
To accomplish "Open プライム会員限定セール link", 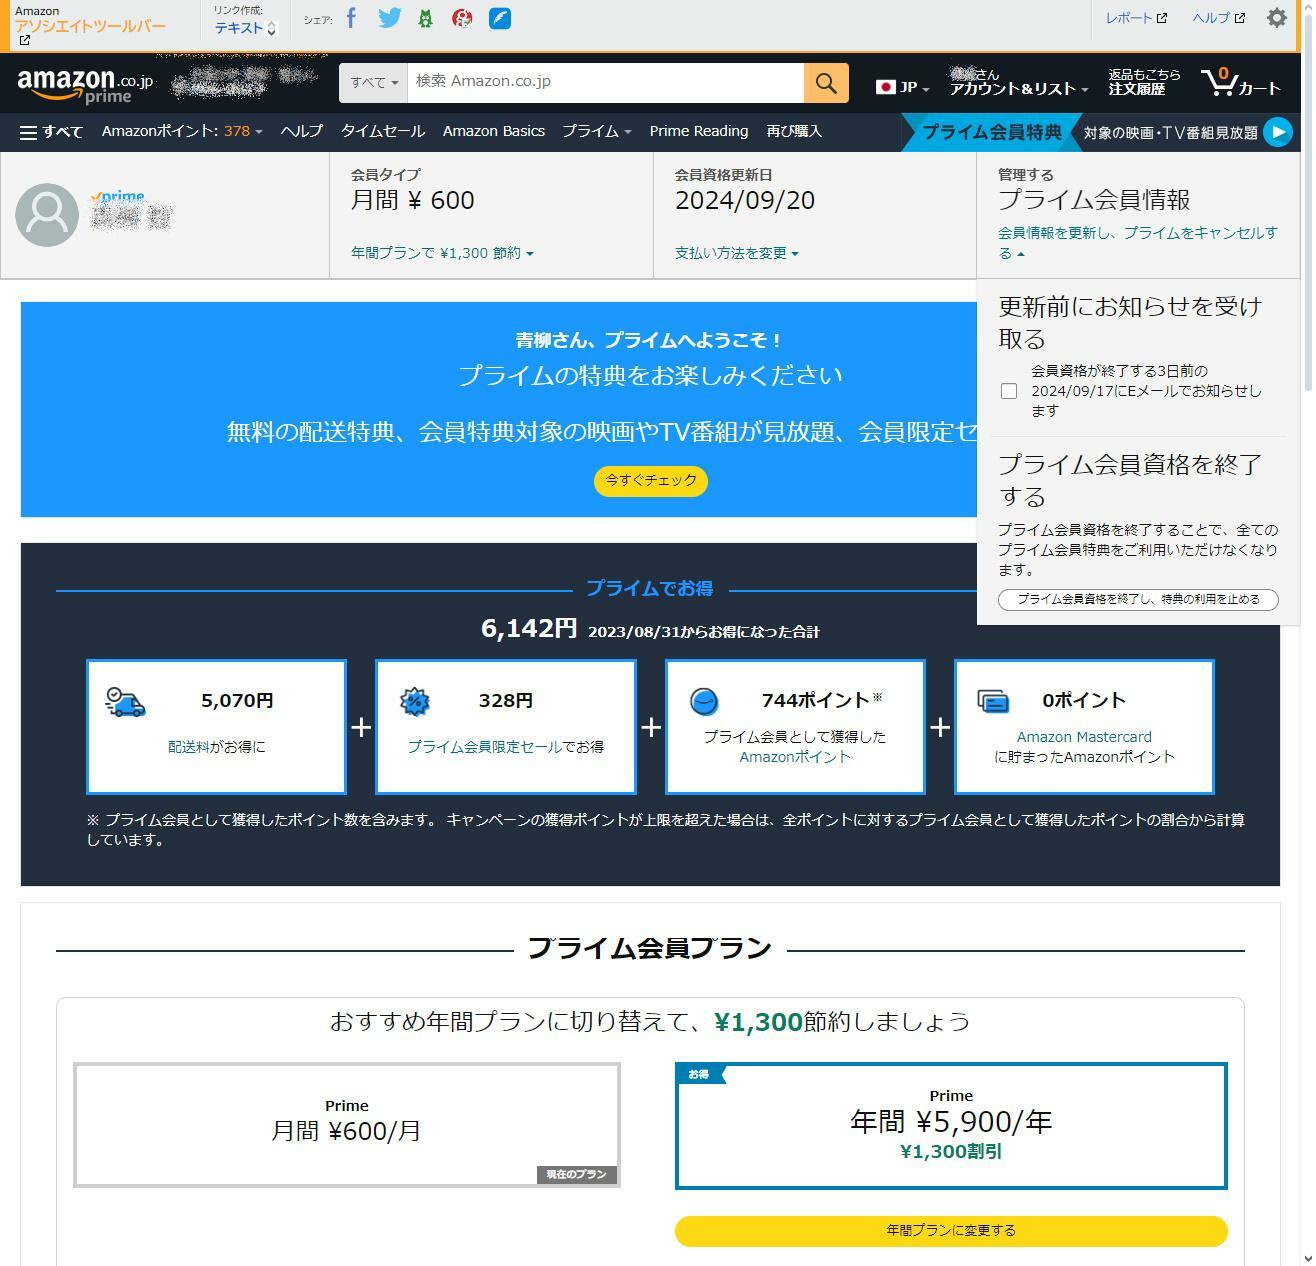I will click(484, 747).
